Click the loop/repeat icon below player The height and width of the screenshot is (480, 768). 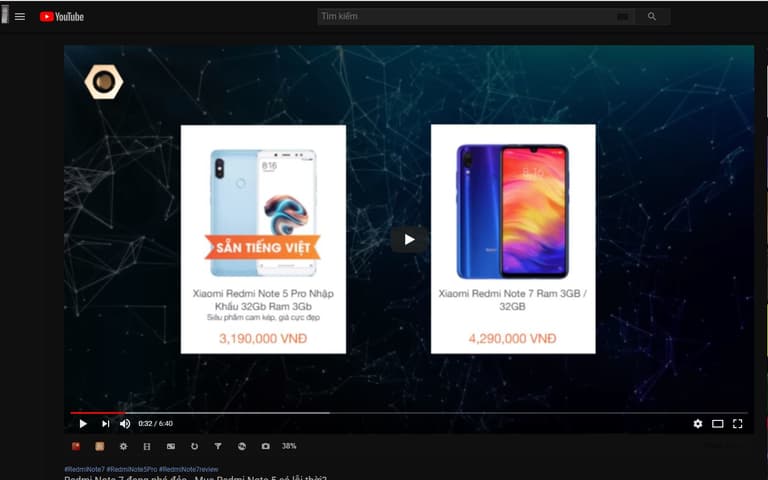194,446
